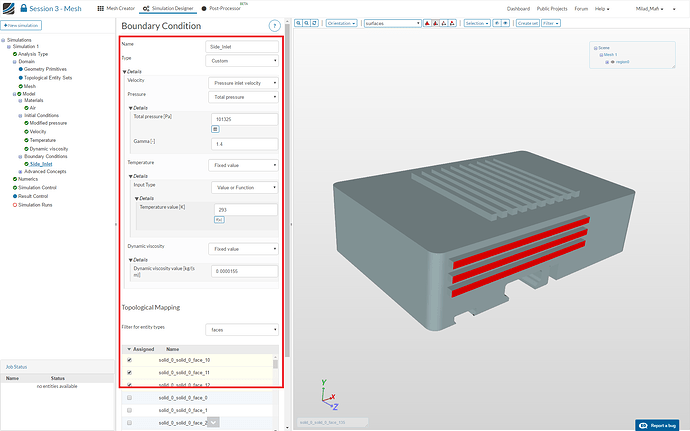Uncheck solid_0_solid_0_face_11 checkbox
690x431 pixels.
tap(129, 372)
